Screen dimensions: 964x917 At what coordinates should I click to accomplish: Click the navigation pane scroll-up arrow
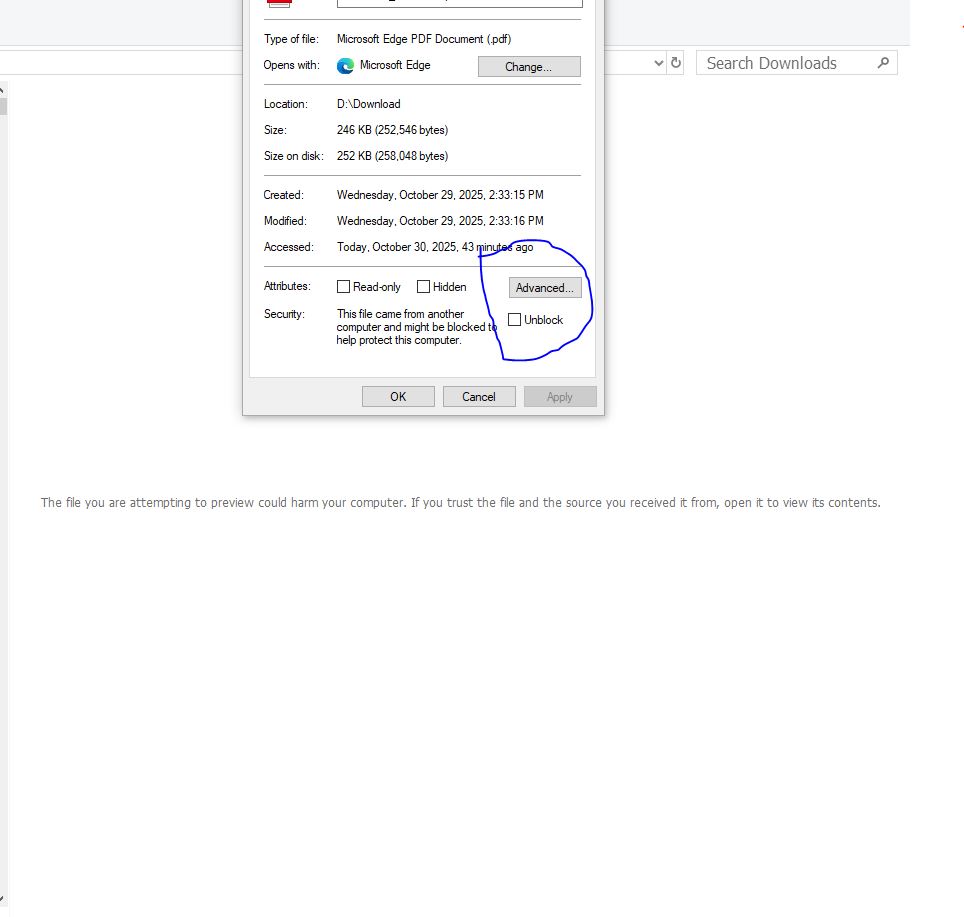[3, 88]
